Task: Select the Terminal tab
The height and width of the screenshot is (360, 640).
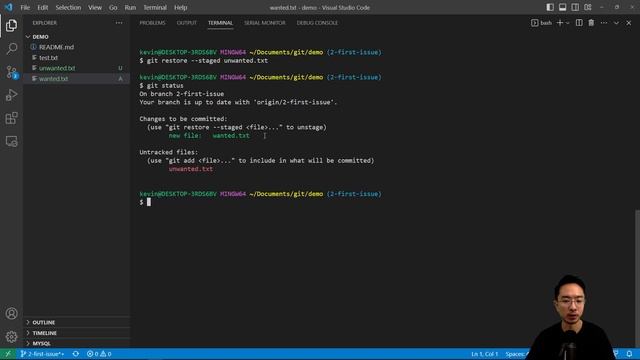Action: coord(220,23)
